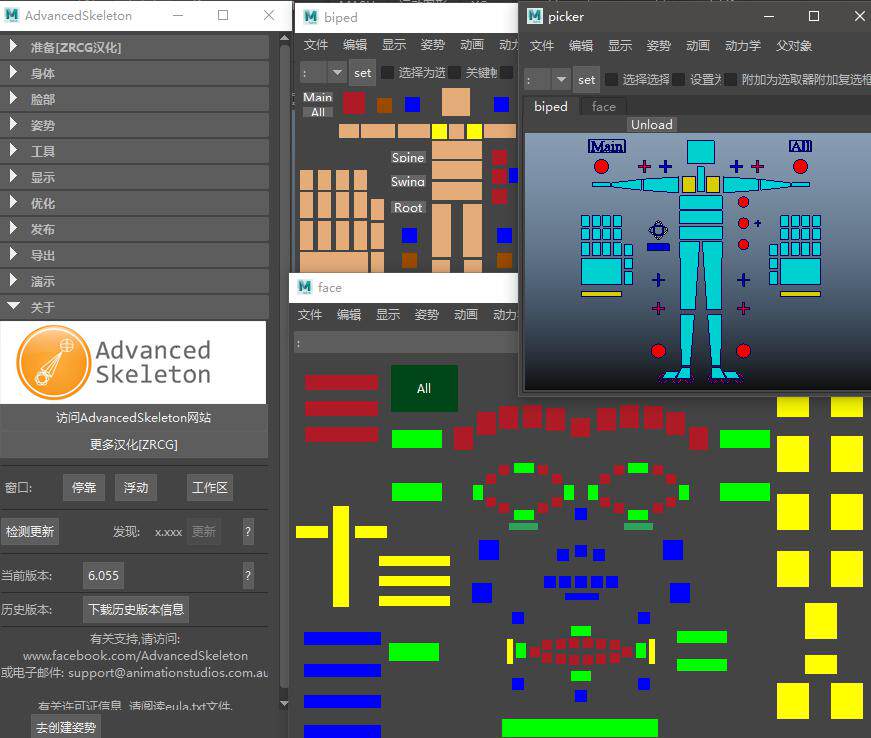Click the Swing button in biped window
This screenshot has height=738, width=871.
point(408,181)
